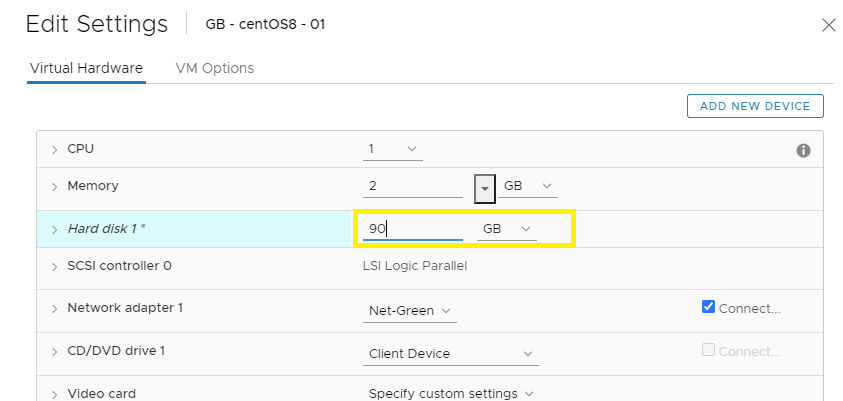Close the Edit Settings dialog

tap(828, 25)
